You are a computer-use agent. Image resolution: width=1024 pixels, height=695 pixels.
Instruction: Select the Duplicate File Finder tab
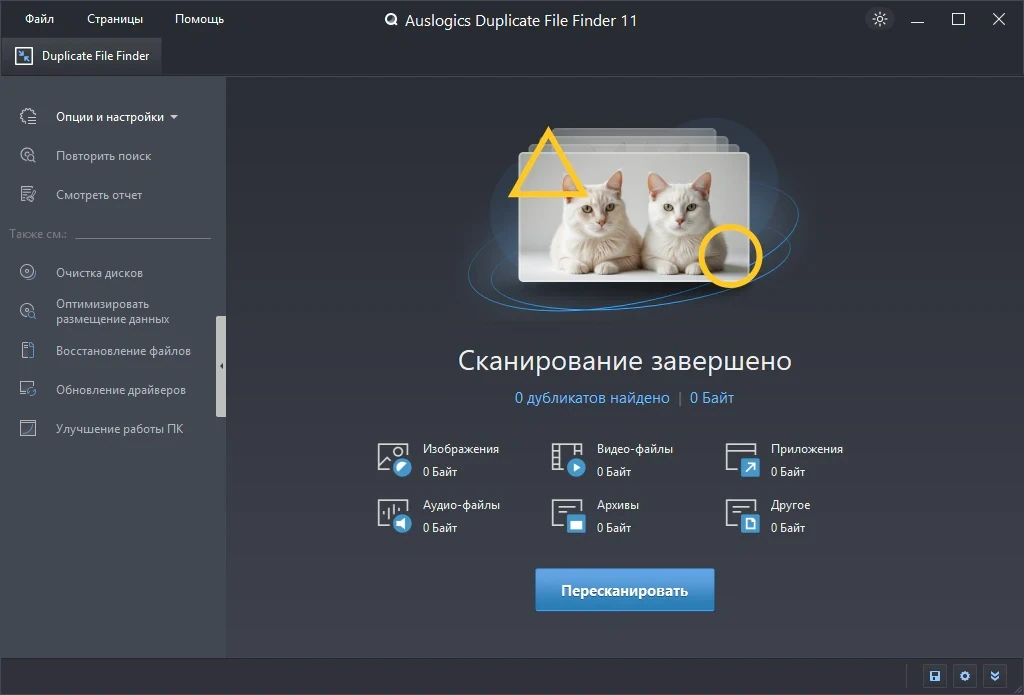[x=82, y=56]
